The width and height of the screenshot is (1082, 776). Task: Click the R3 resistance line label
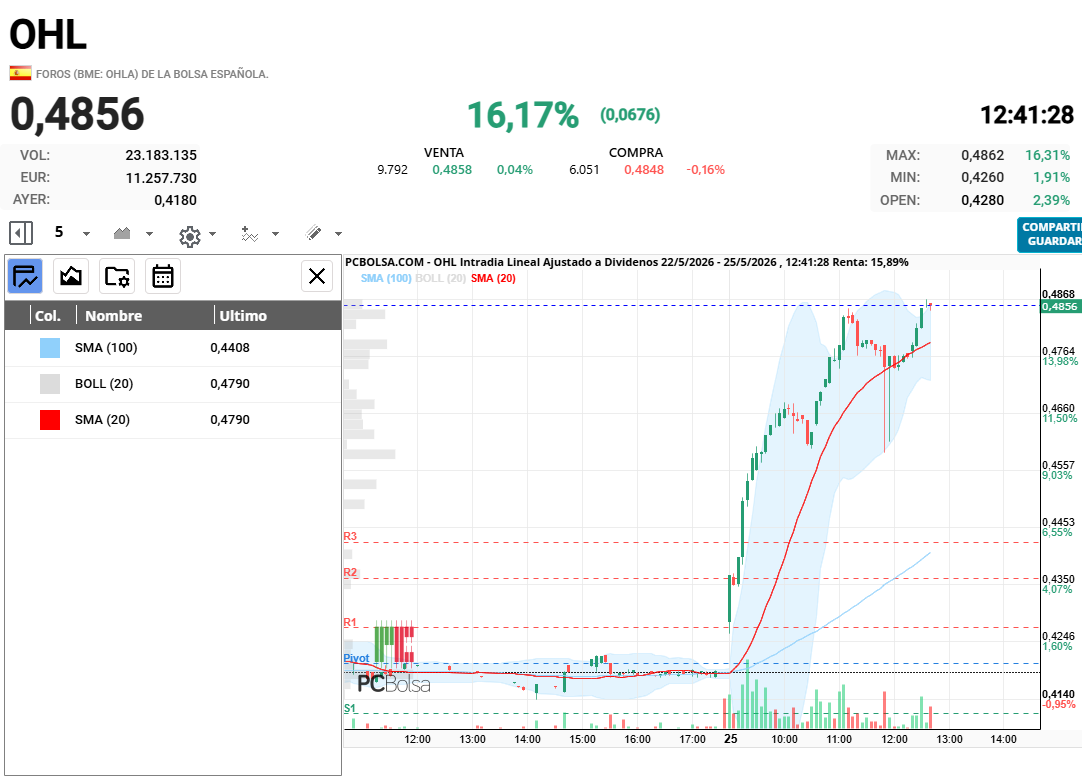[350, 536]
